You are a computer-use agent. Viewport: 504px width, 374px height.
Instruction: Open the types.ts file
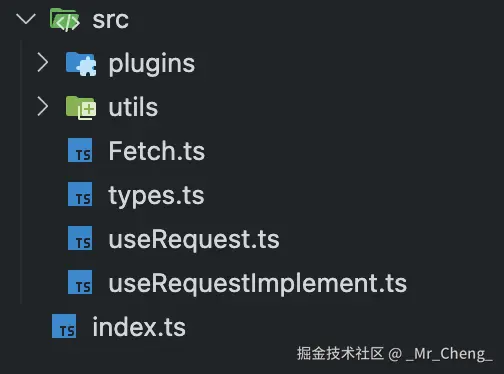coord(156,196)
